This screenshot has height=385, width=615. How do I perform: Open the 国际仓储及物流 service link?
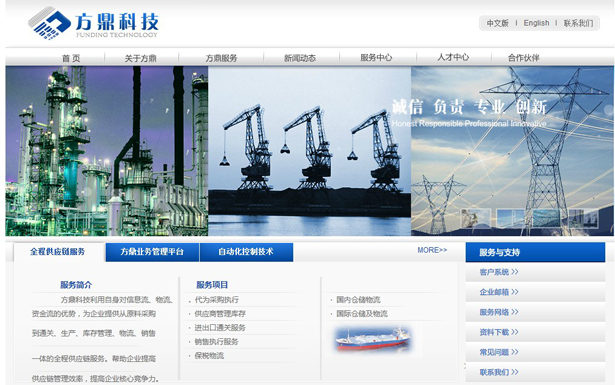(362, 314)
